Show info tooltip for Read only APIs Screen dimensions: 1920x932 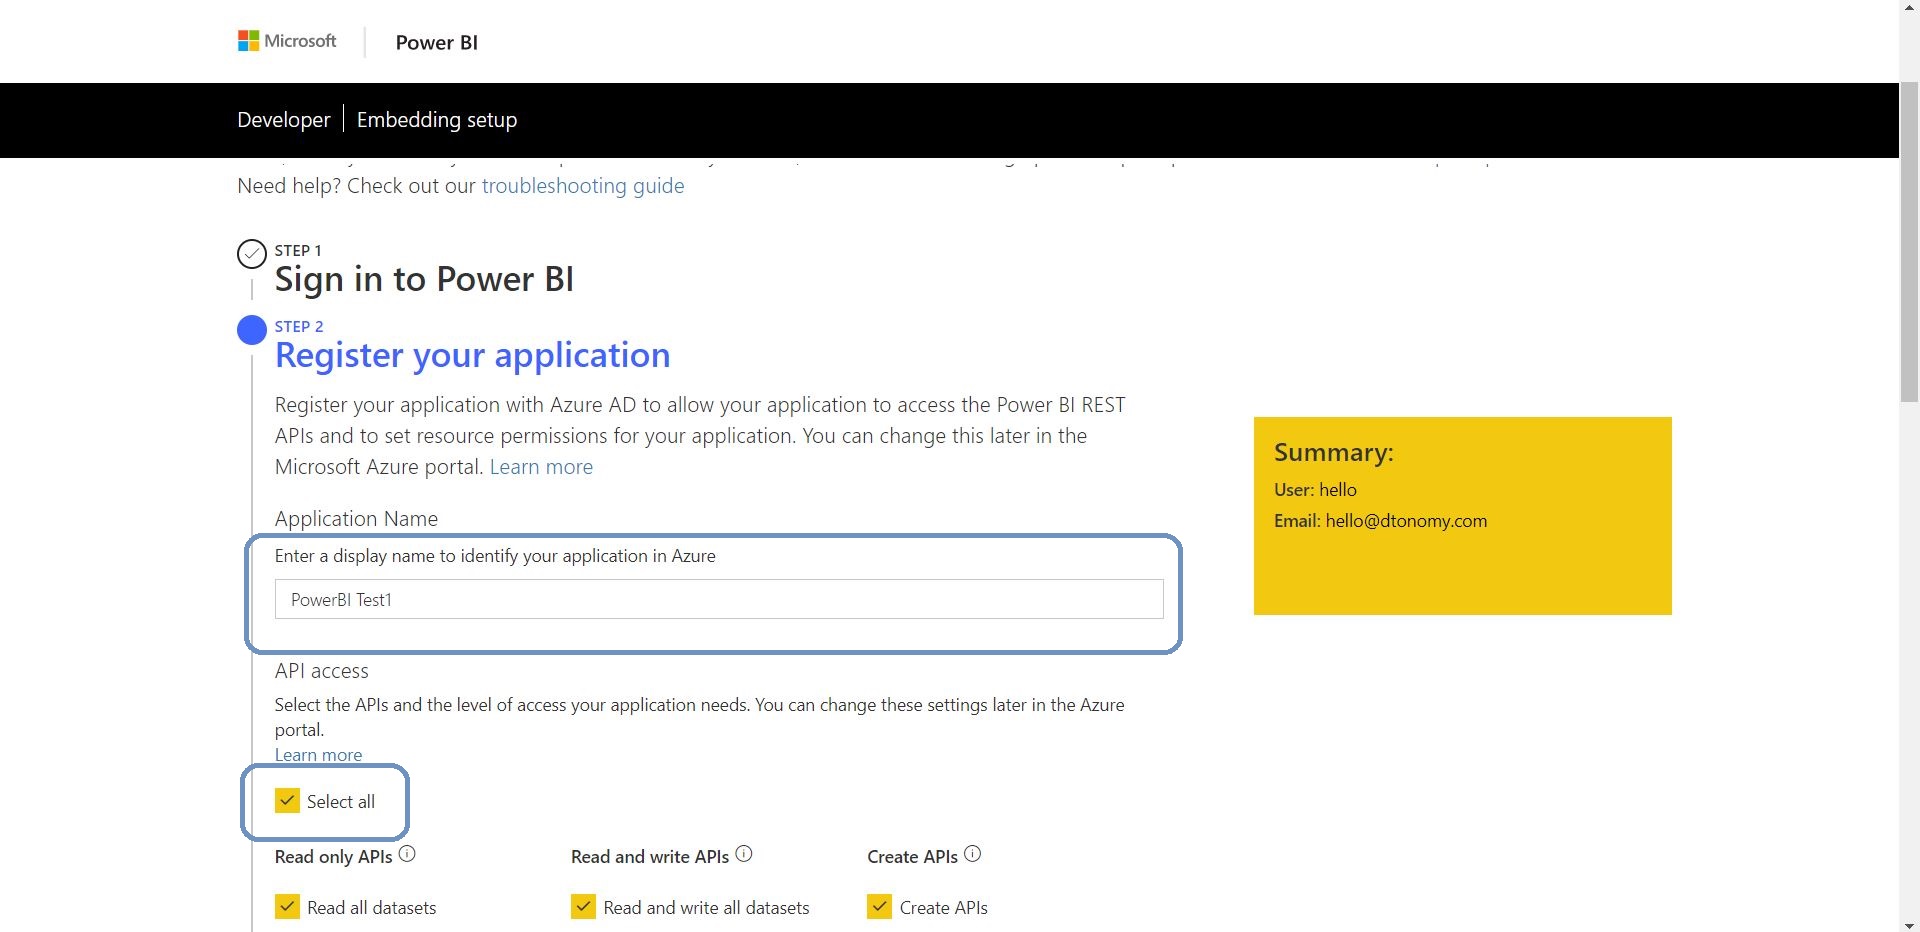coord(407,854)
